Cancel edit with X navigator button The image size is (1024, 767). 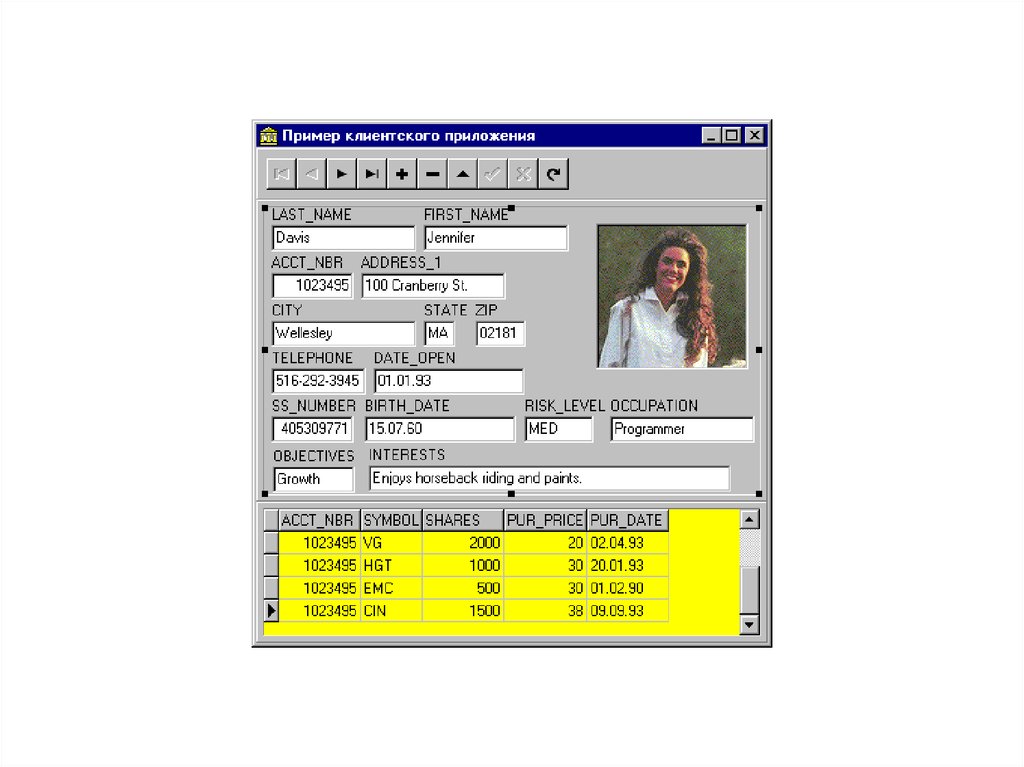[x=522, y=174]
